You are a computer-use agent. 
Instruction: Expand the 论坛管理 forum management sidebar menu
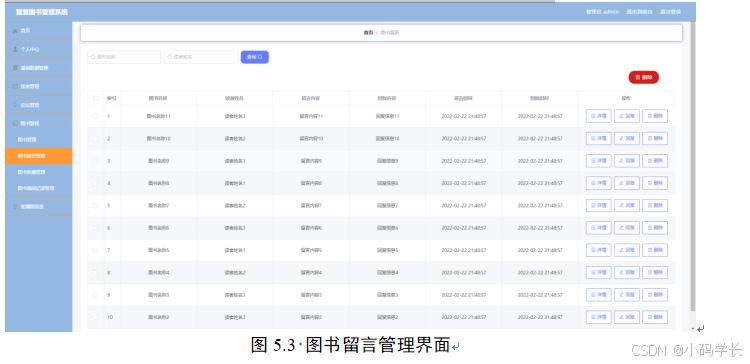[39, 105]
